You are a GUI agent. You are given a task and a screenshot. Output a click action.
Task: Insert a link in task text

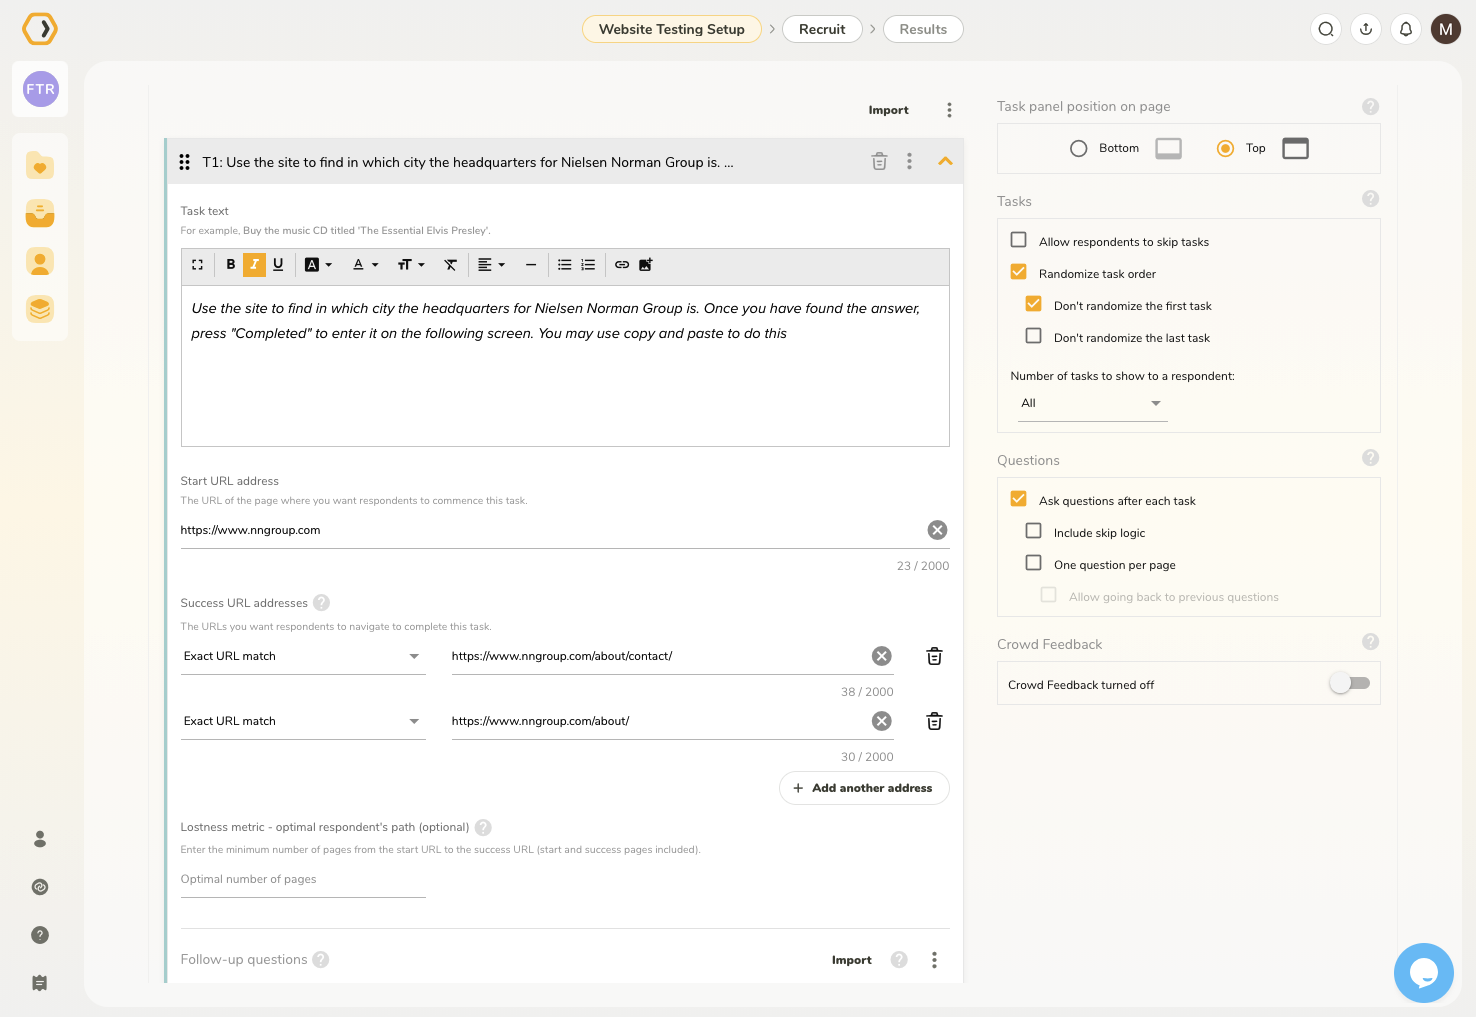click(622, 265)
